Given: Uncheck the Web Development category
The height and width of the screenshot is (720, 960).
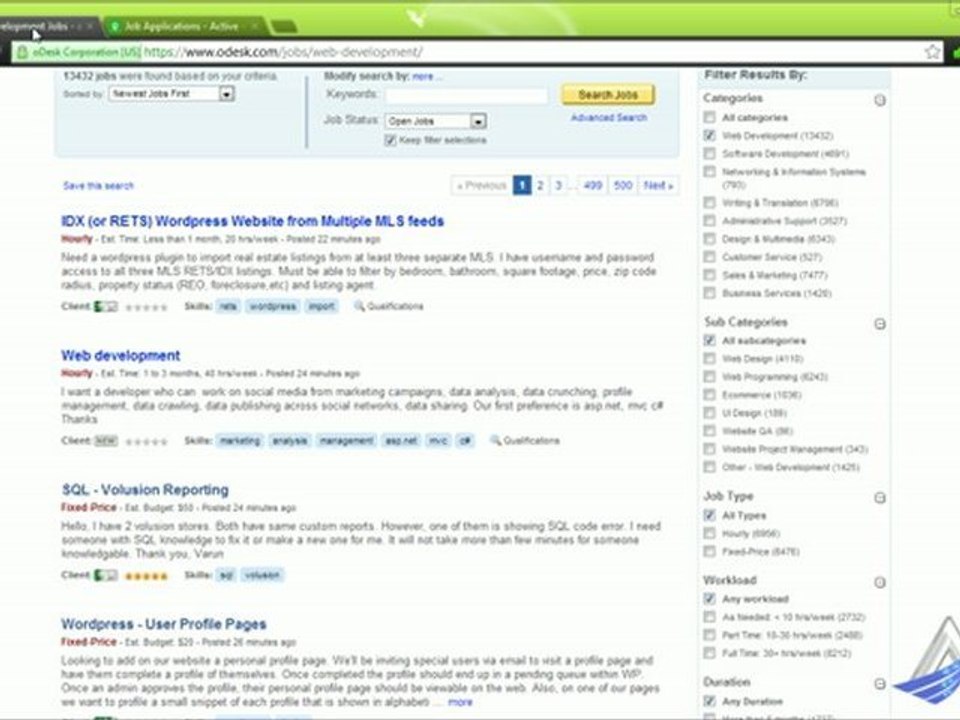Looking at the screenshot, I should (x=709, y=135).
